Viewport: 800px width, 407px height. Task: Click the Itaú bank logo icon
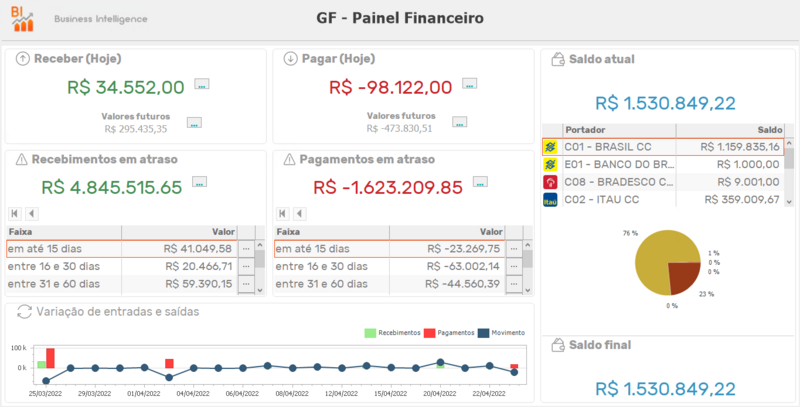(x=550, y=200)
